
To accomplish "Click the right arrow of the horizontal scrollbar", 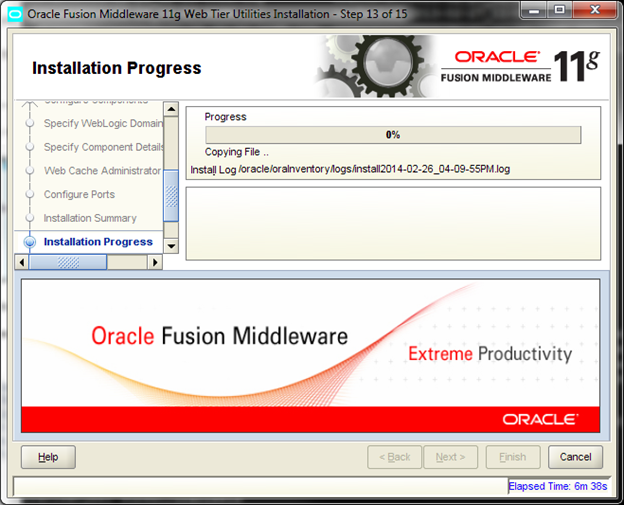I will 154,262.
